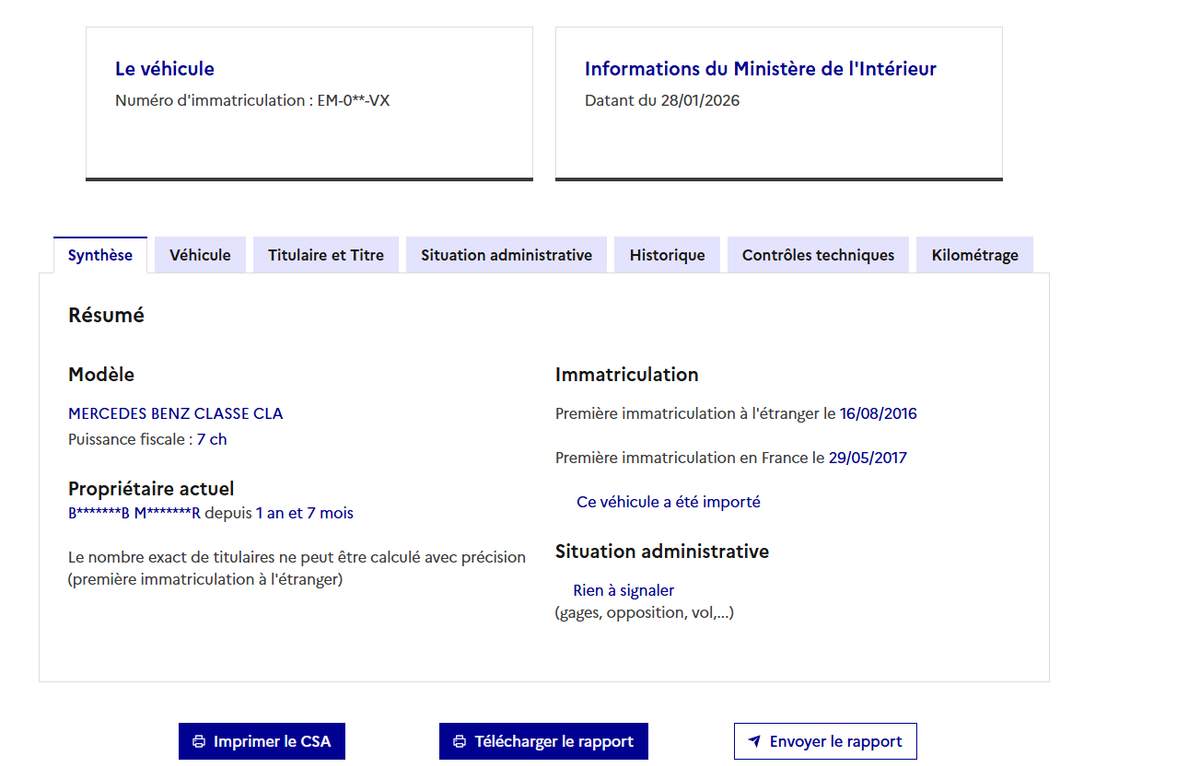This screenshot has width=1200, height=766.
Task: Click the Rien à signaler status
Action: [624, 591]
